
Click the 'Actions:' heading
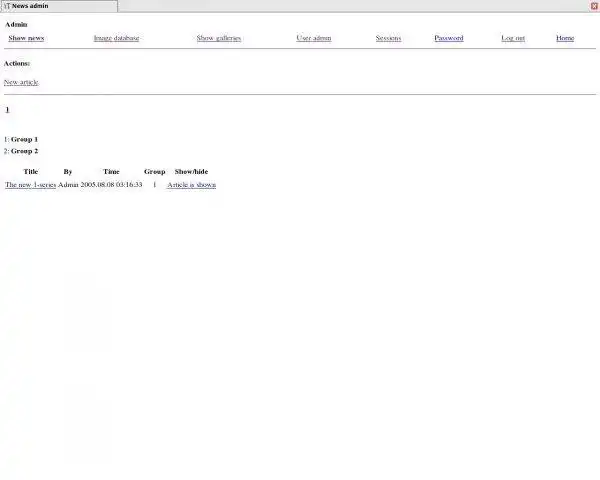click(17, 63)
